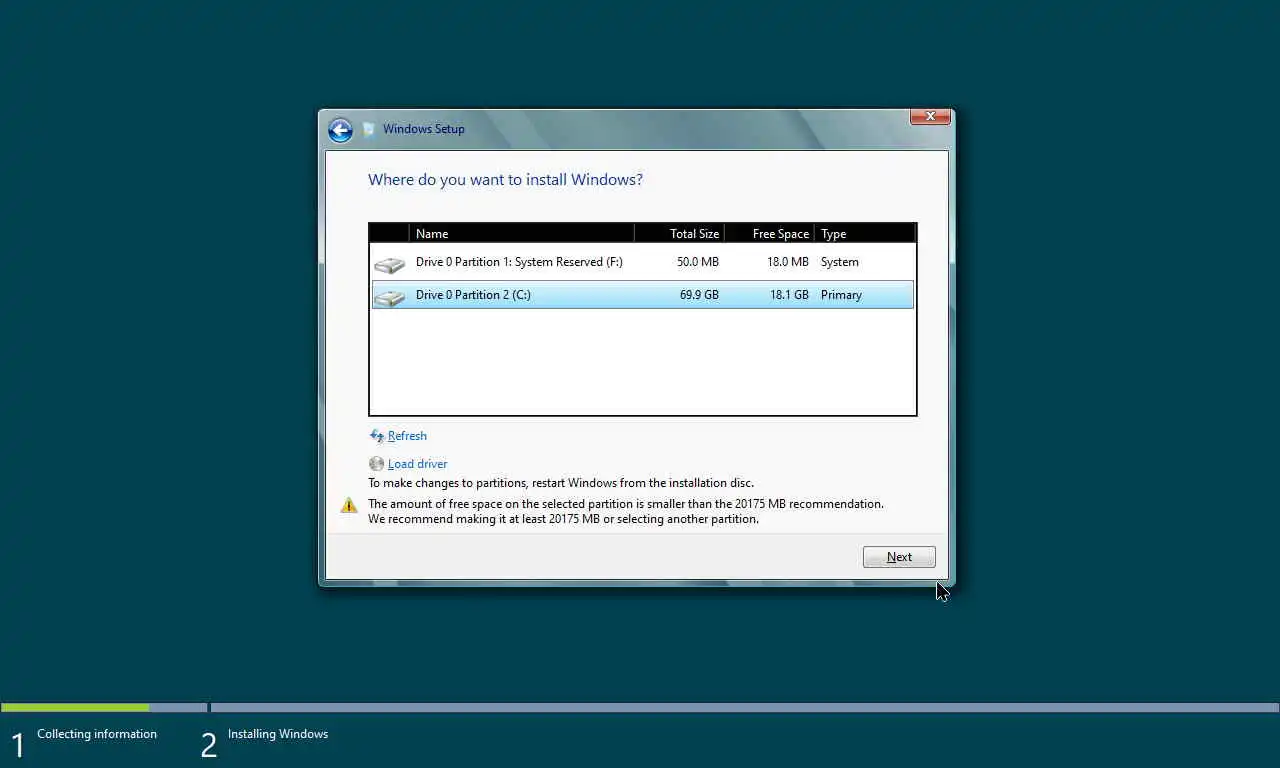Screen dimensions: 1280x768
Task: Click the 'To make changes to partitions' message
Action: 561,483
